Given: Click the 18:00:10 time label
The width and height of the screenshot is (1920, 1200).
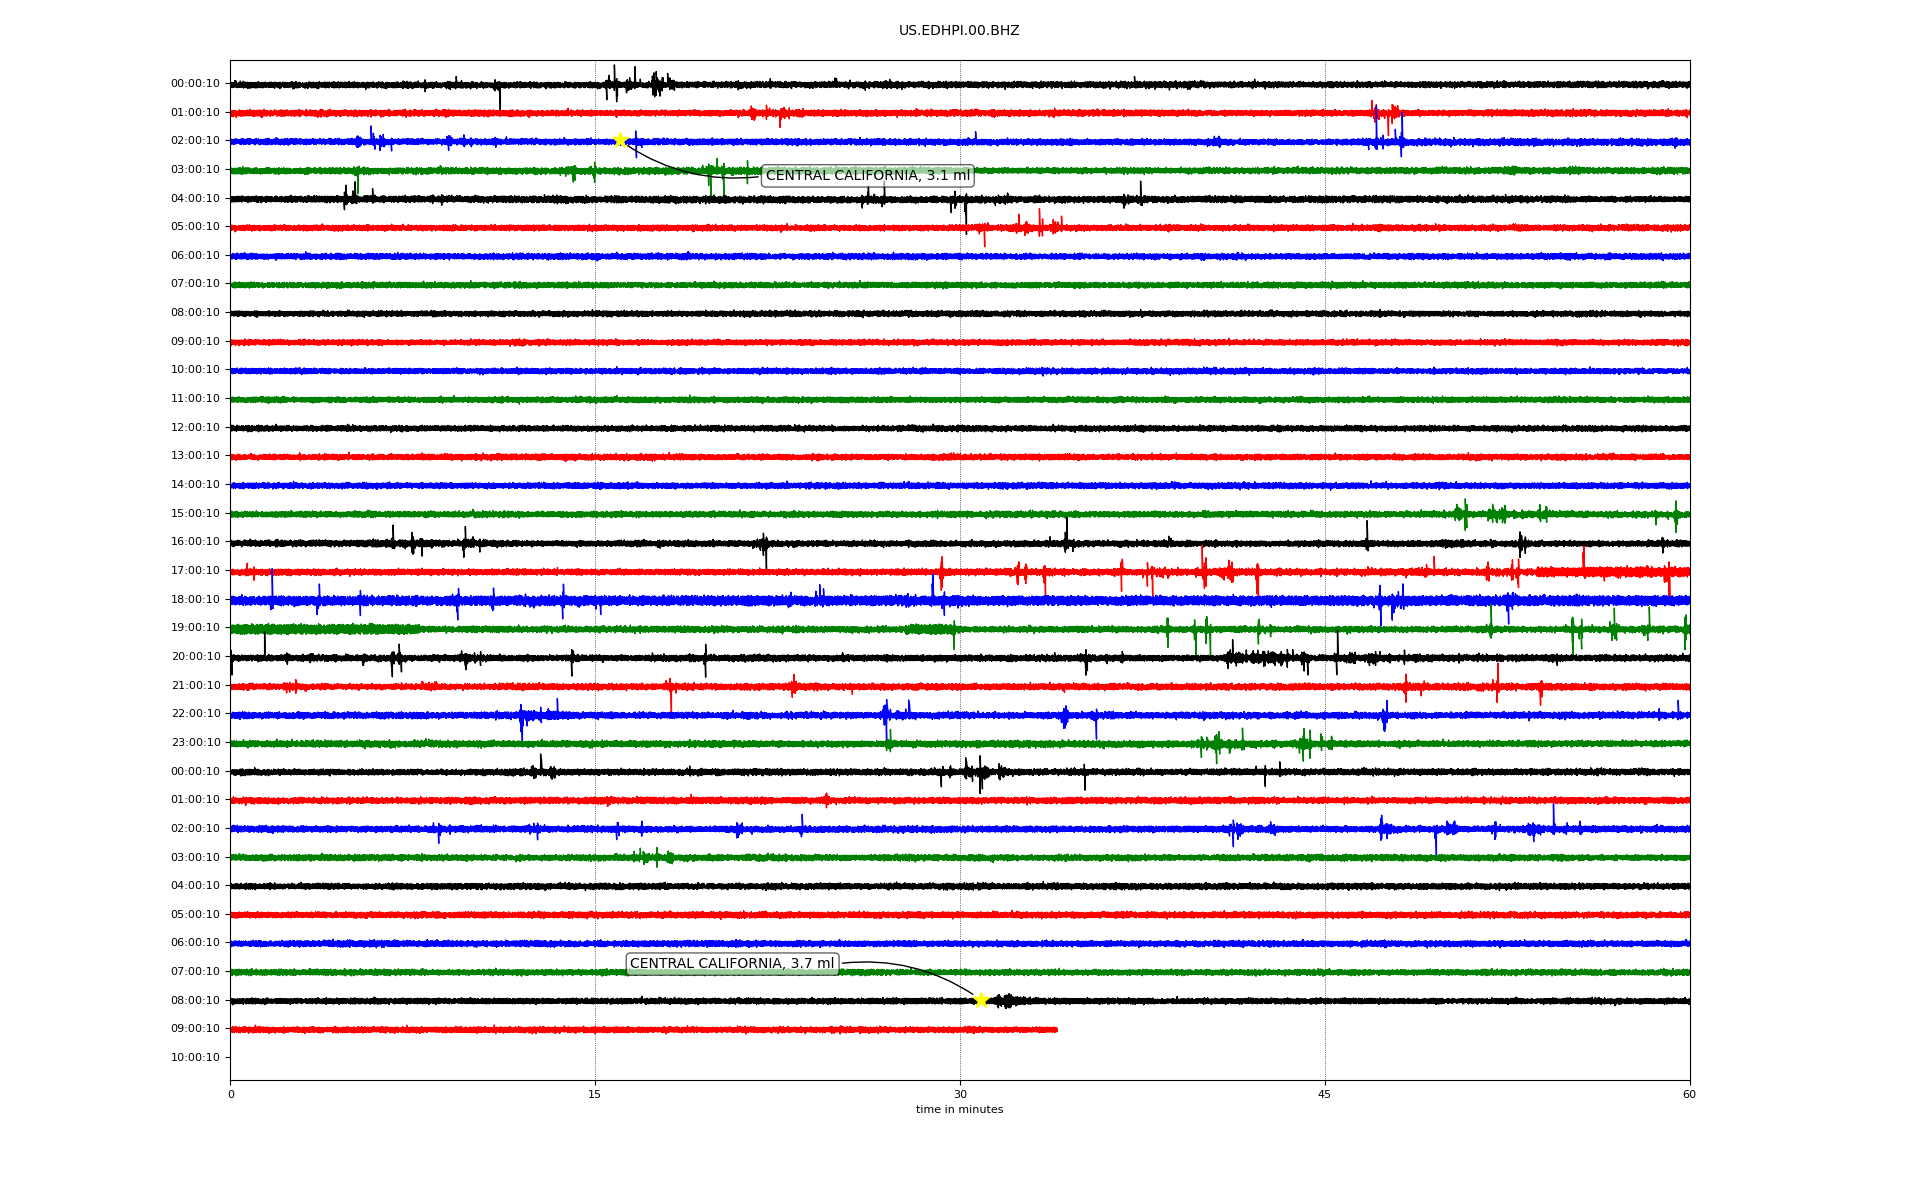Looking at the screenshot, I should point(195,600).
